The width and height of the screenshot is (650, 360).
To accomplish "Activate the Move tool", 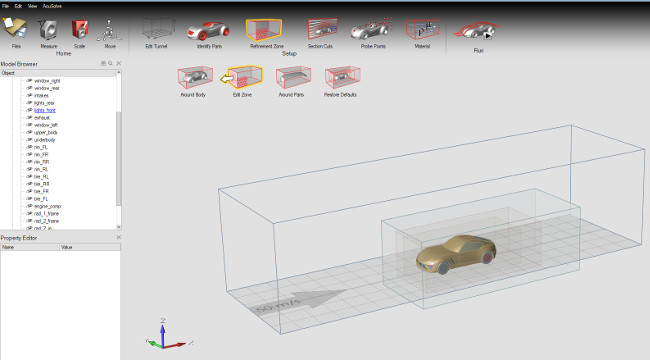I will click(x=109, y=31).
